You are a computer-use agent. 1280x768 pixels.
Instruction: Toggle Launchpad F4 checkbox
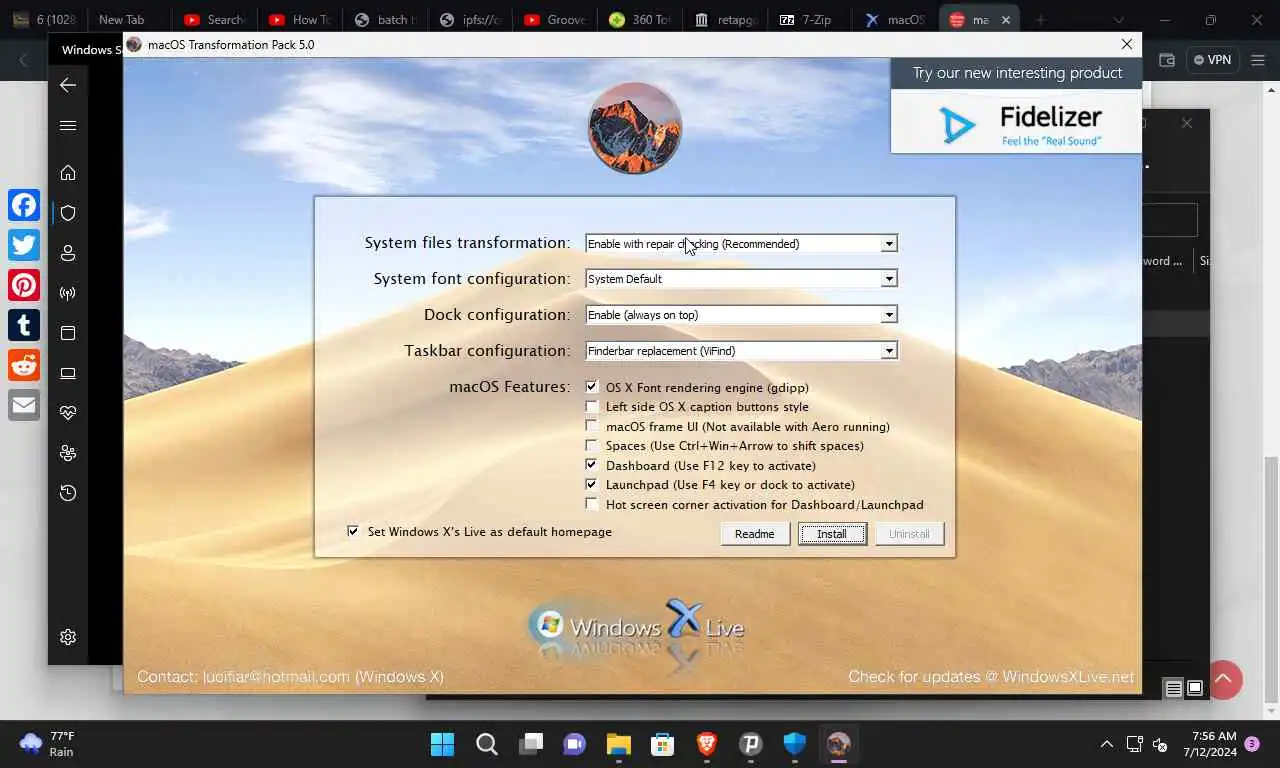click(x=592, y=485)
